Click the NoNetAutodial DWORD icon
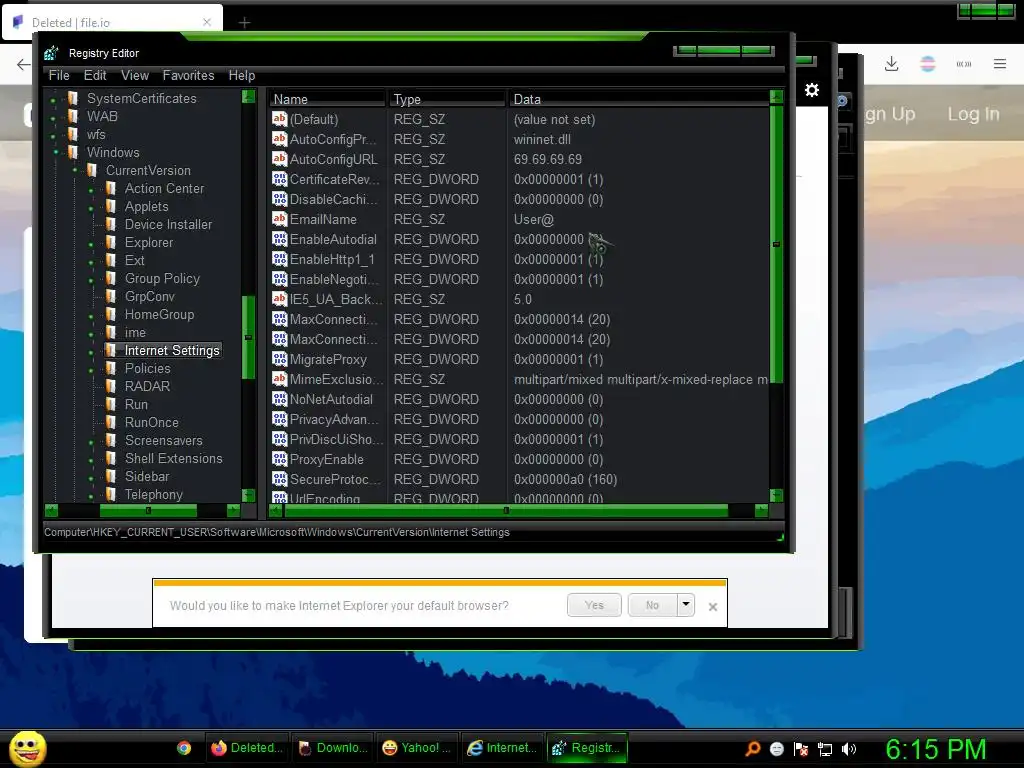The height and width of the screenshot is (768, 1024). pos(280,399)
